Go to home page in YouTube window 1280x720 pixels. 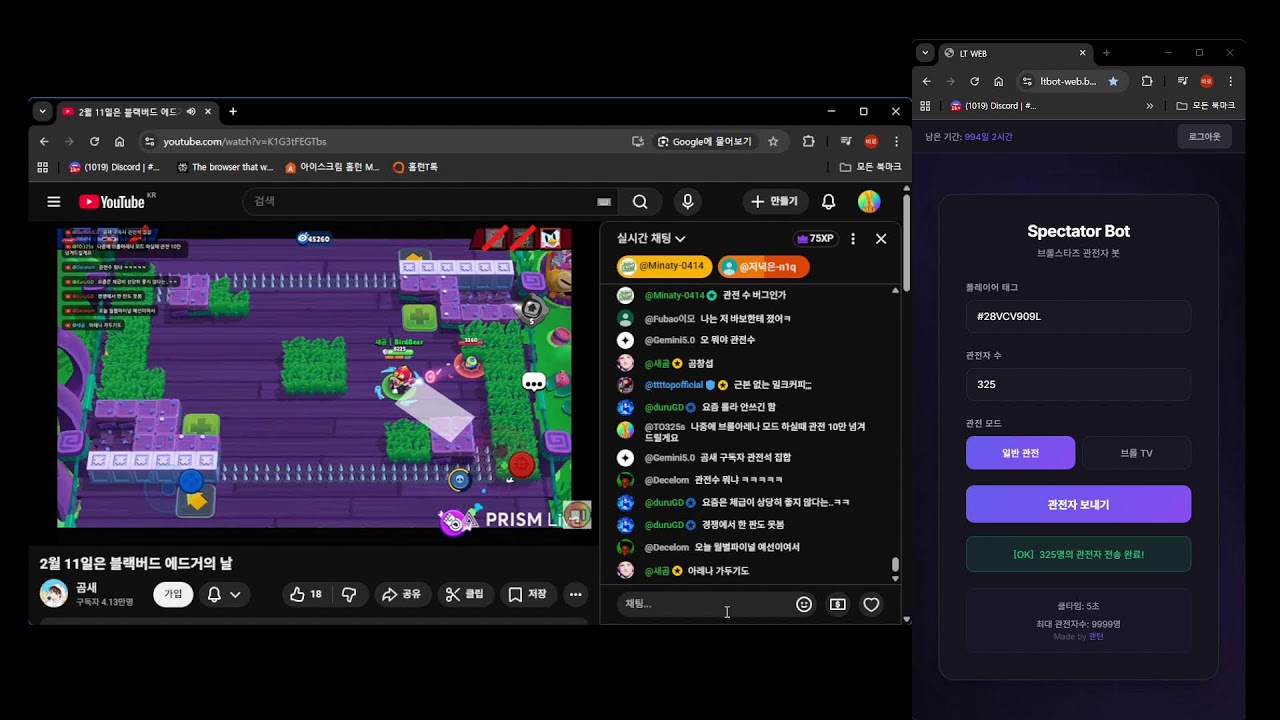[119, 142]
